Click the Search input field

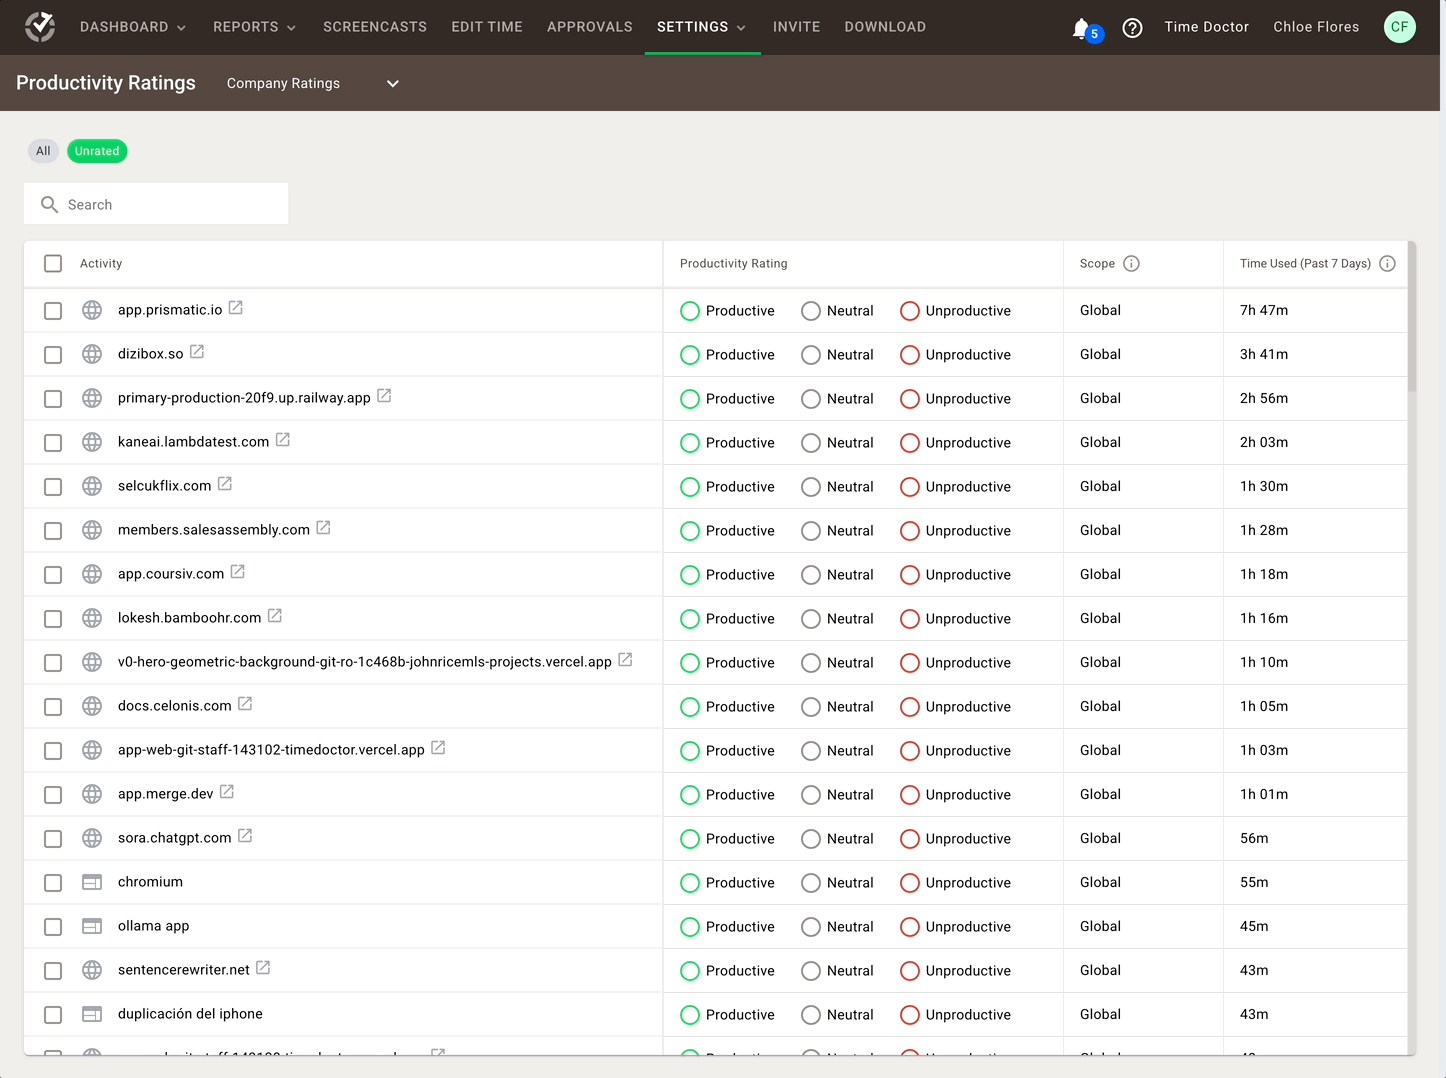pyautogui.click(x=156, y=204)
